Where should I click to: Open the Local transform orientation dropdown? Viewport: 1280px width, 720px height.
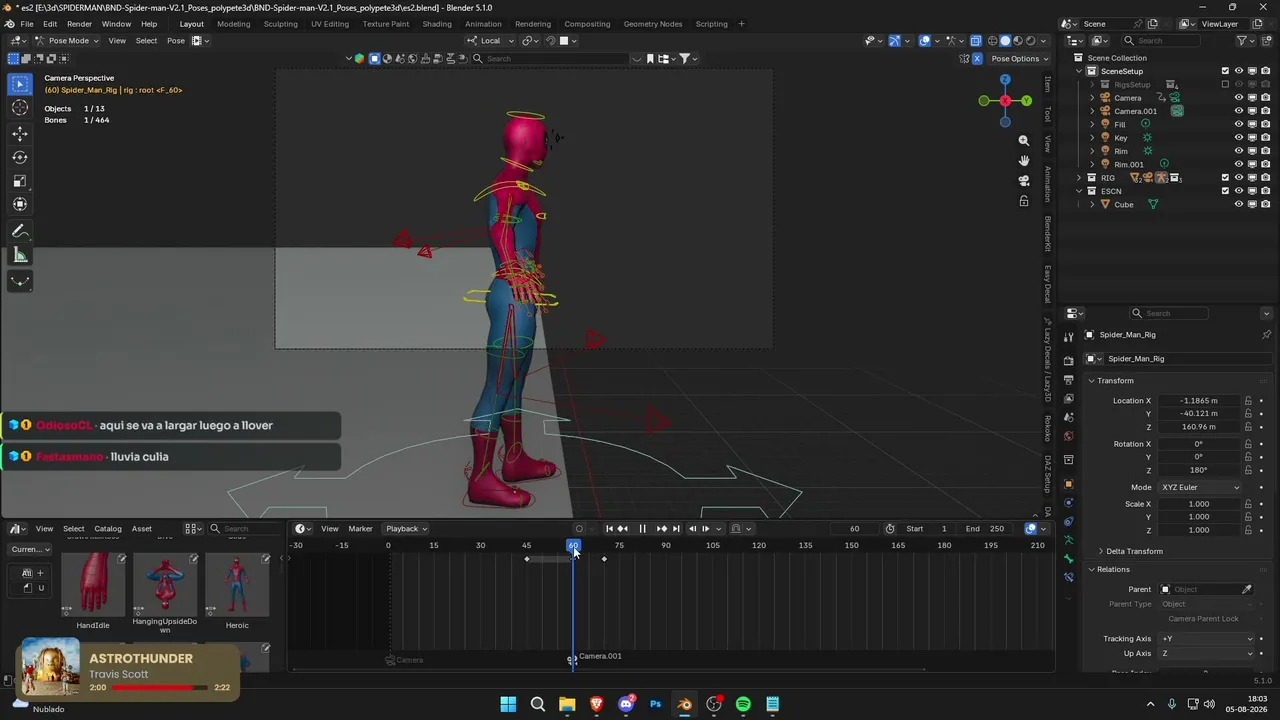[491, 41]
